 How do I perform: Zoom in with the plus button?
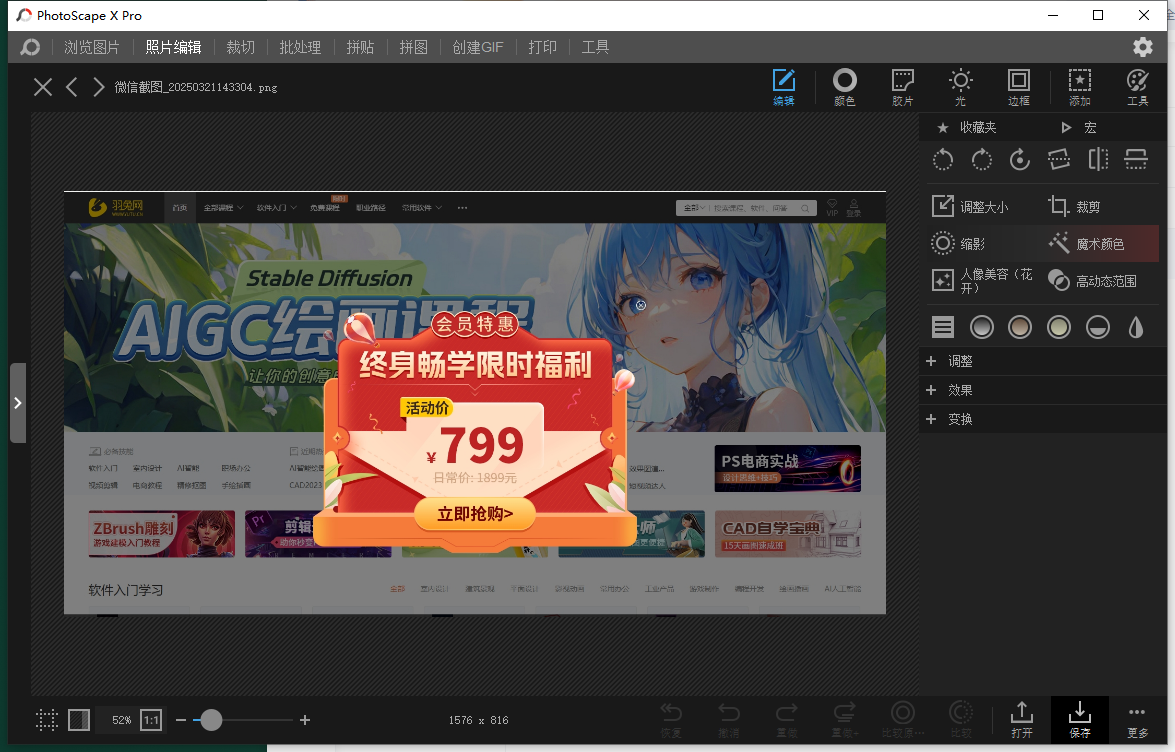tap(305, 720)
